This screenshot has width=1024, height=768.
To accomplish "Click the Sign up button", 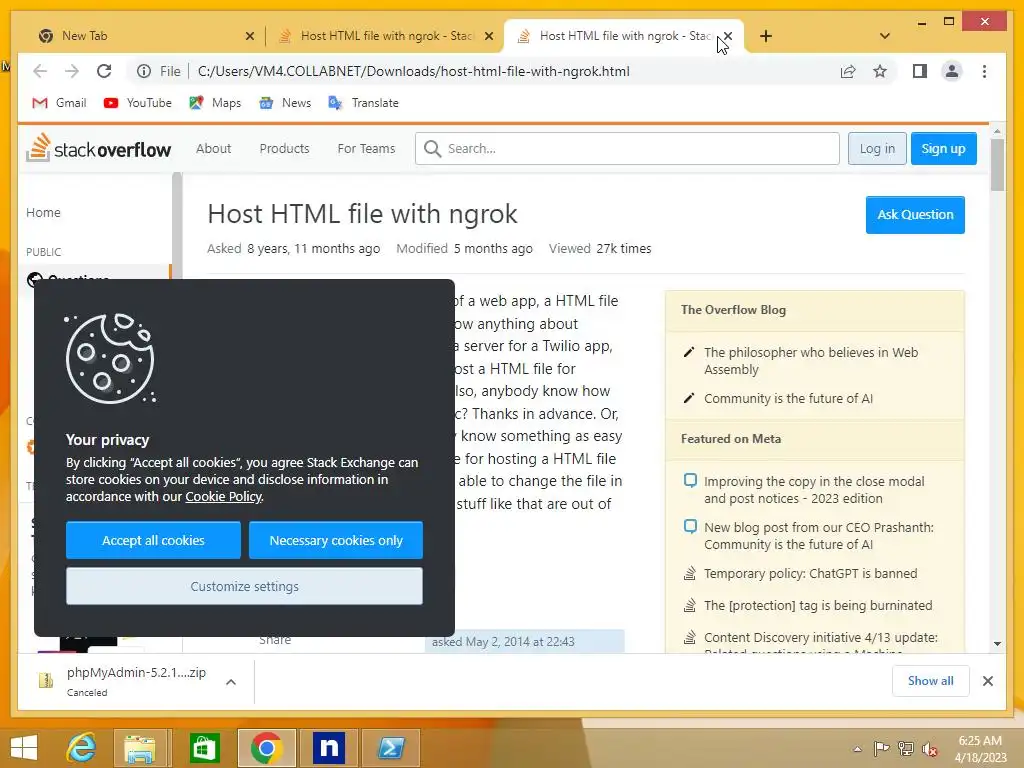I will pos(943,149).
